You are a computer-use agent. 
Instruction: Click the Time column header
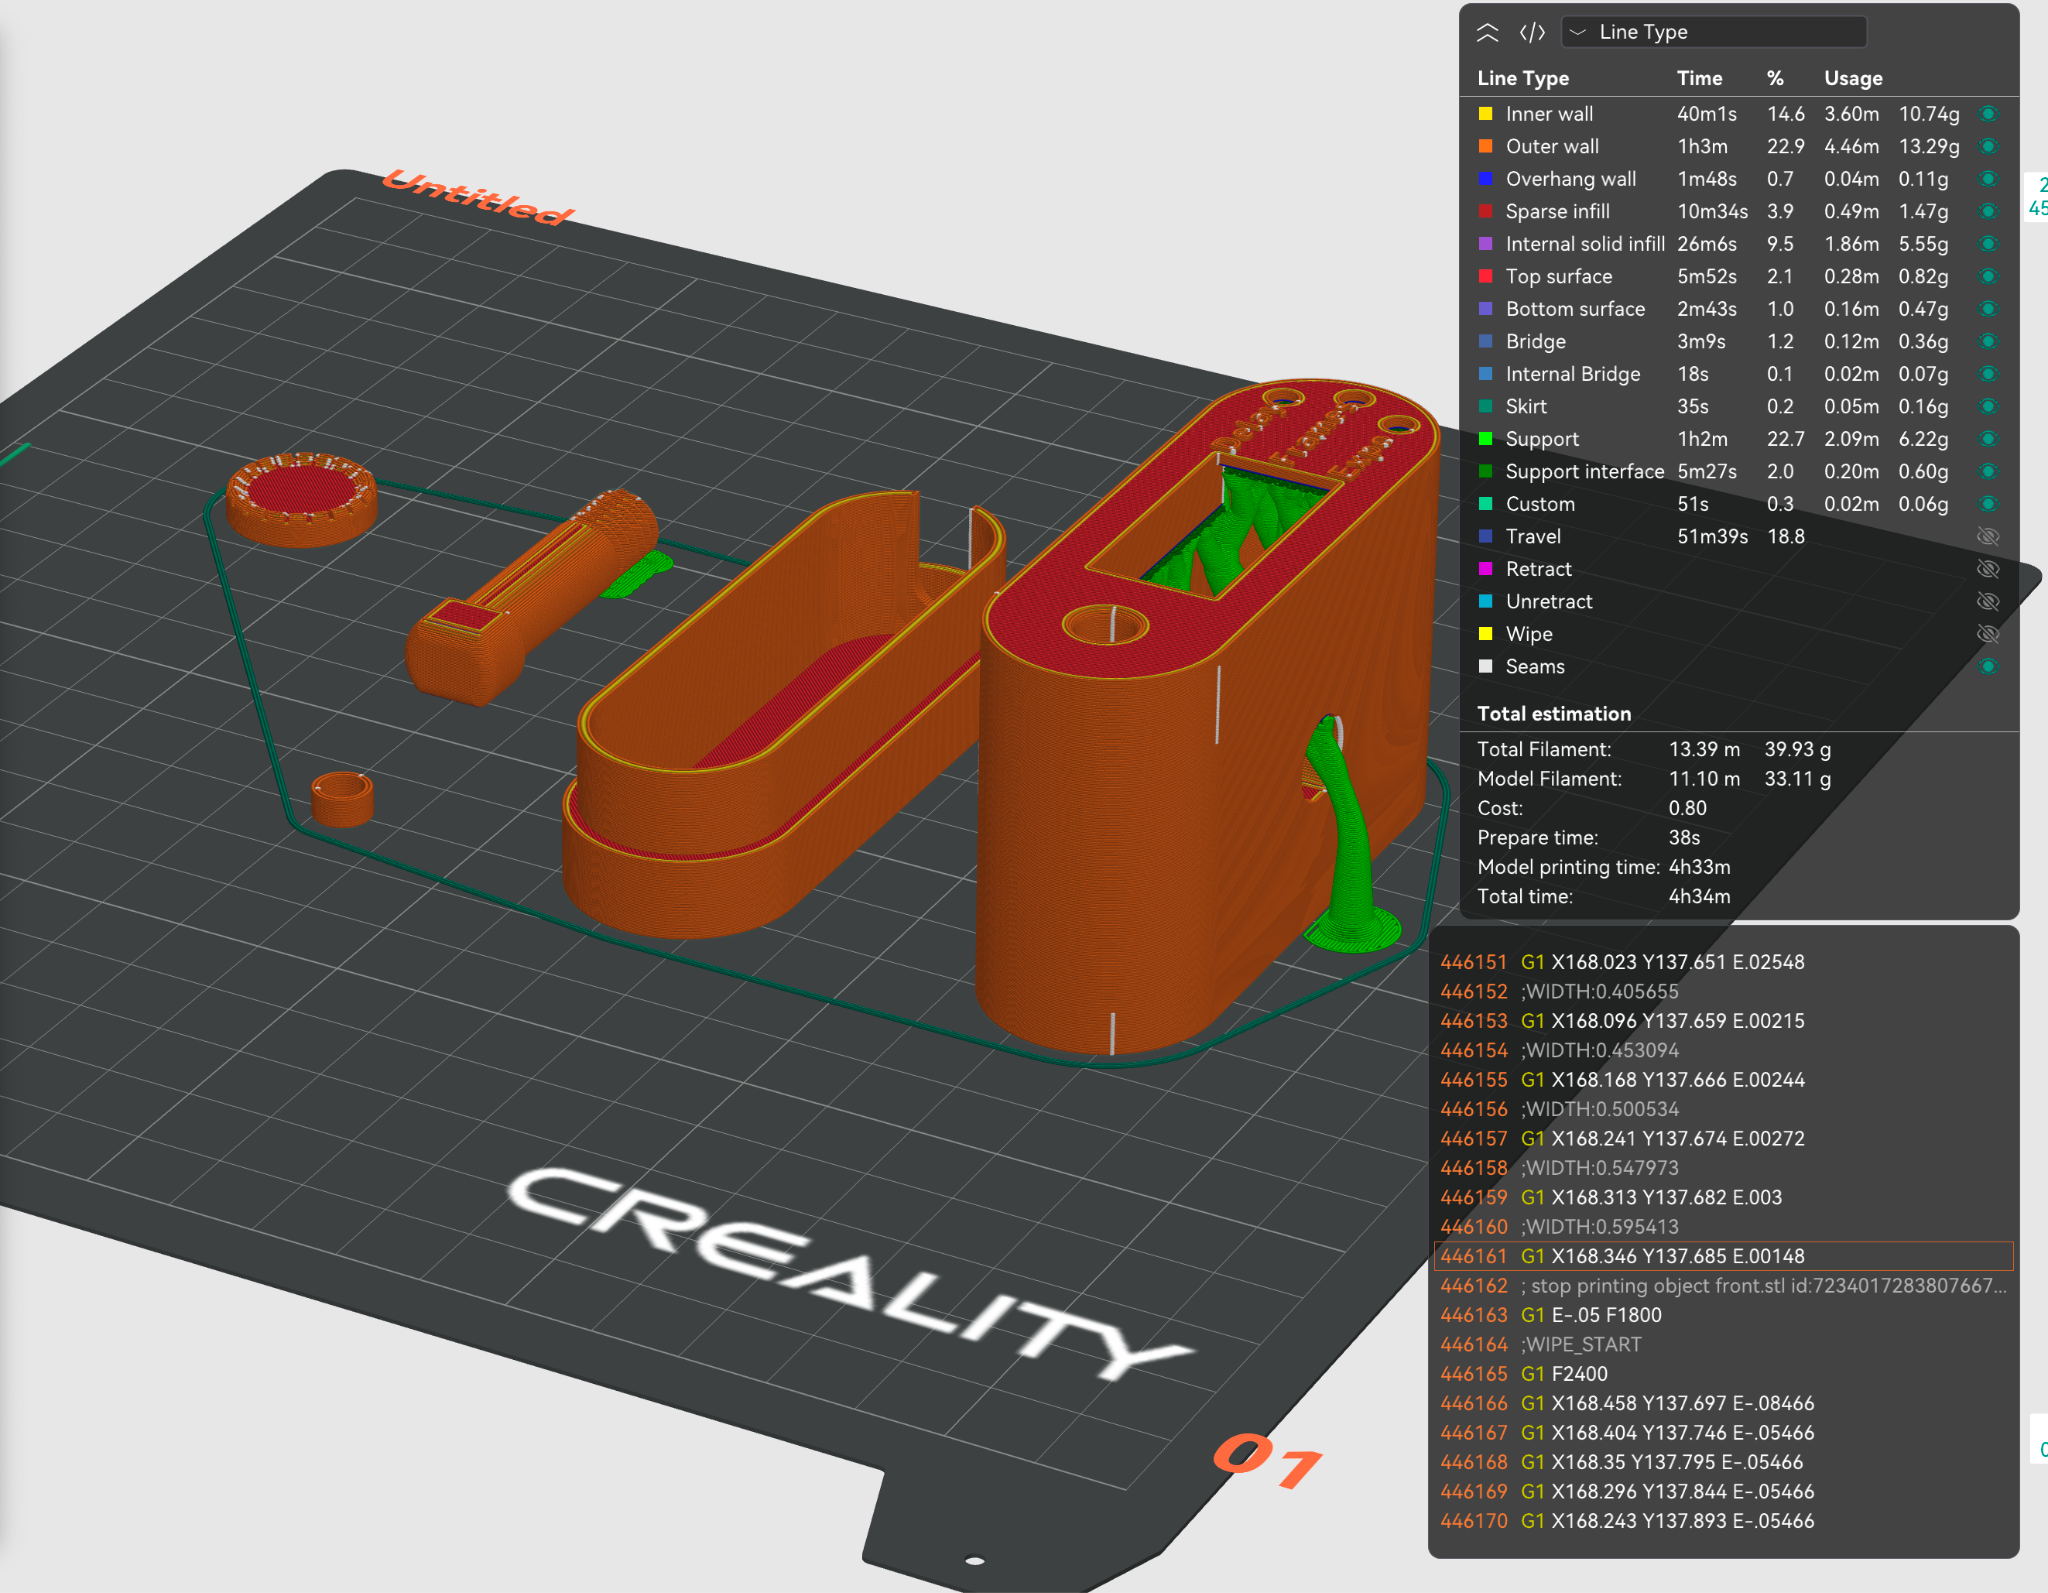(x=1699, y=78)
